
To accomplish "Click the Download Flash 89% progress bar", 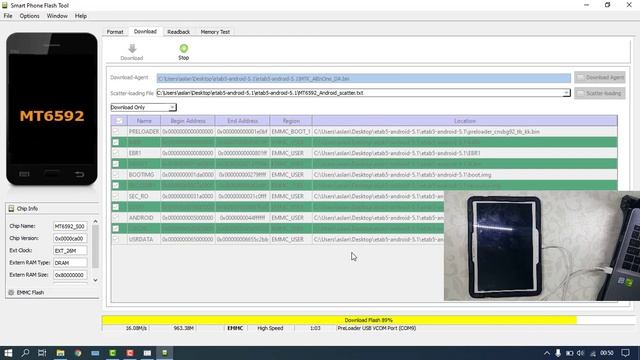I will (369, 320).
